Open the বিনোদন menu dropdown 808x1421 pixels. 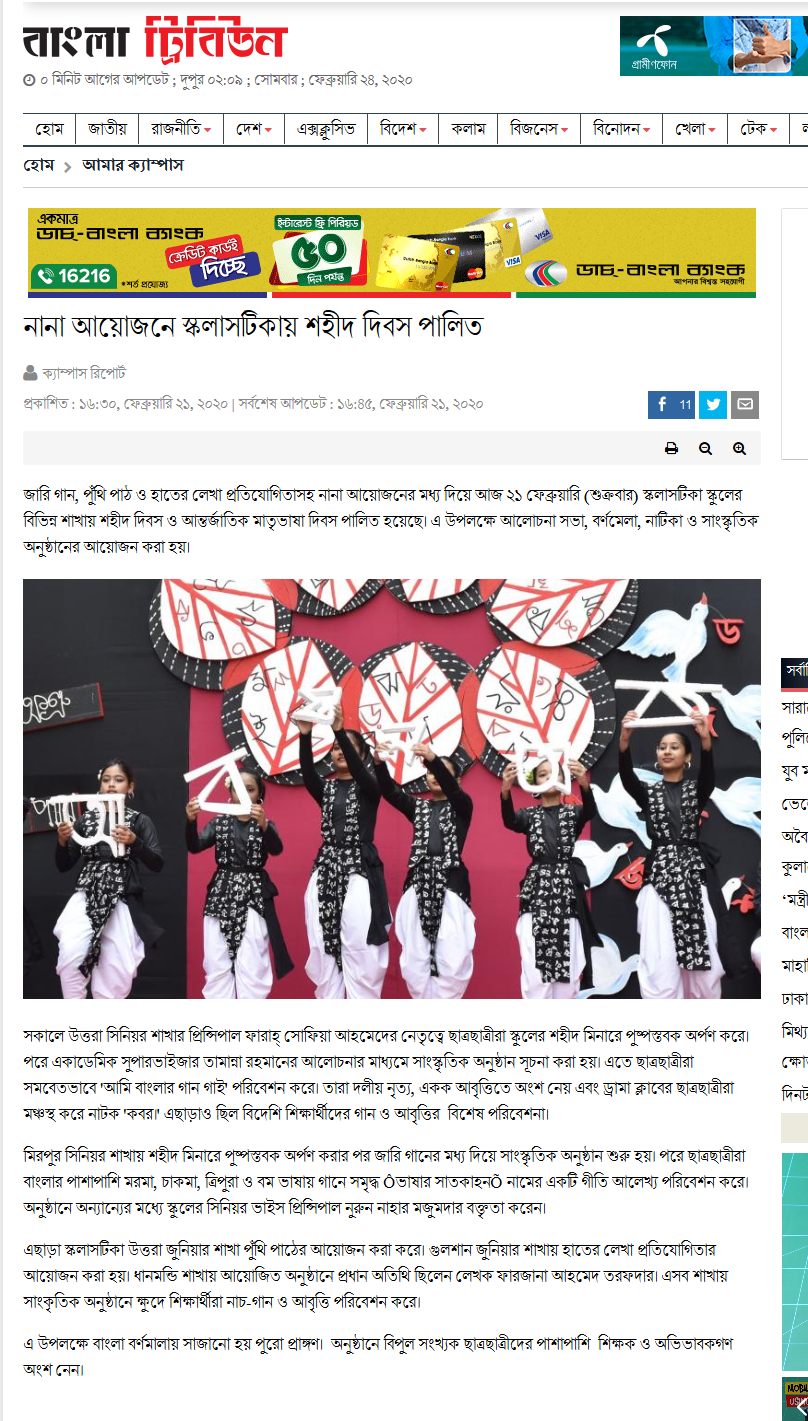click(x=621, y=129)
